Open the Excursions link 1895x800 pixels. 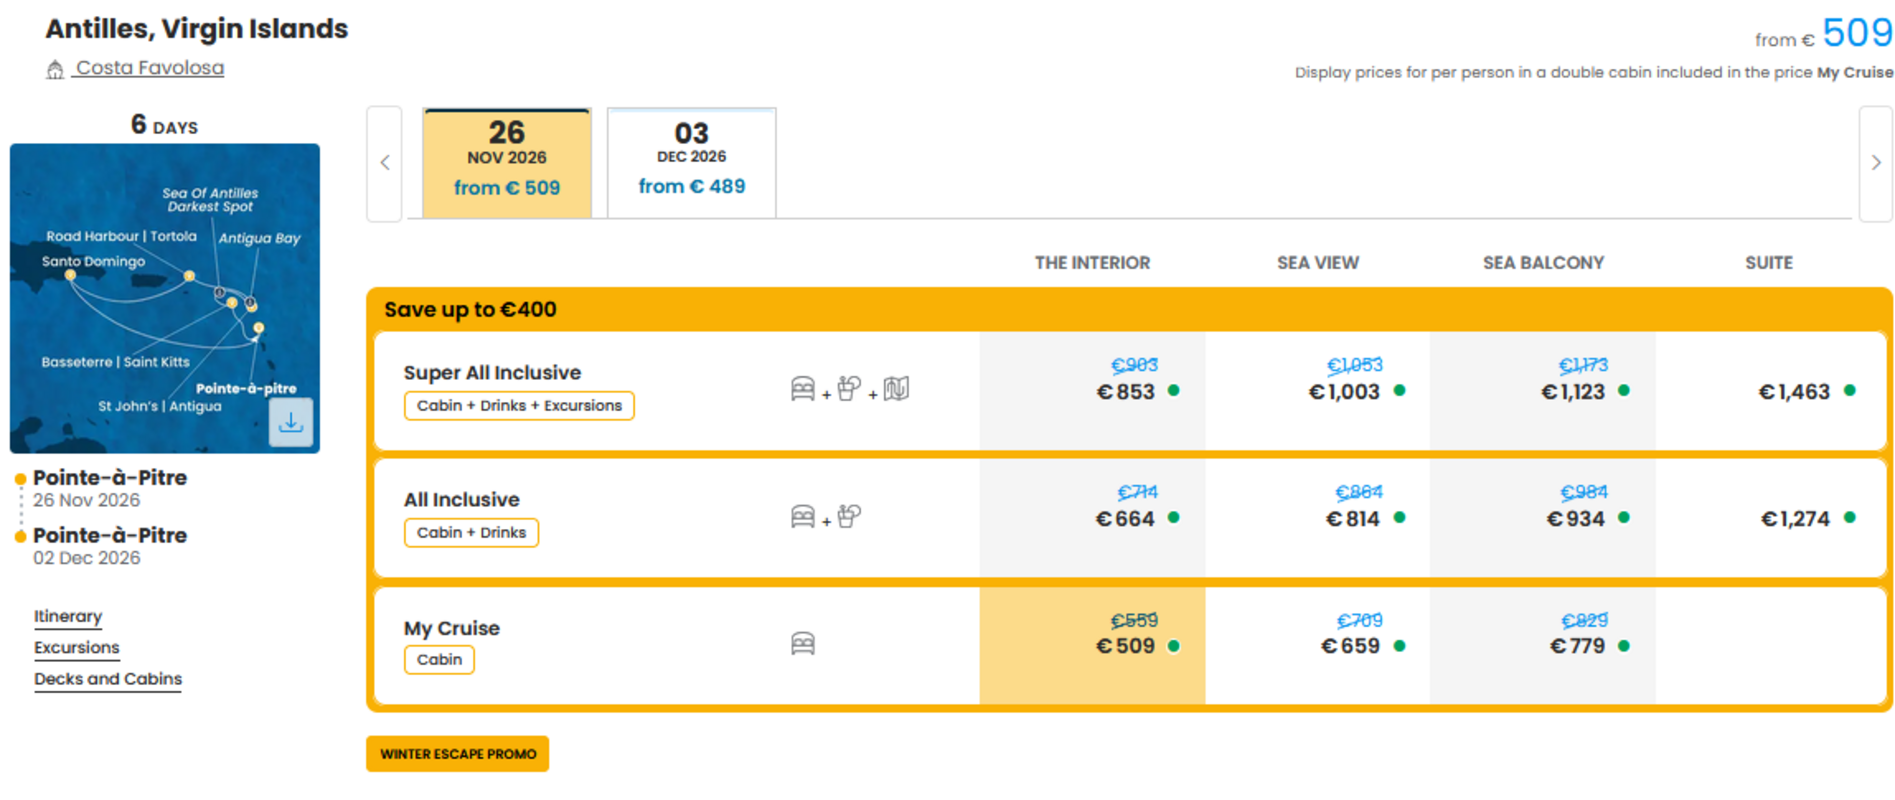(x=77, y=647)
